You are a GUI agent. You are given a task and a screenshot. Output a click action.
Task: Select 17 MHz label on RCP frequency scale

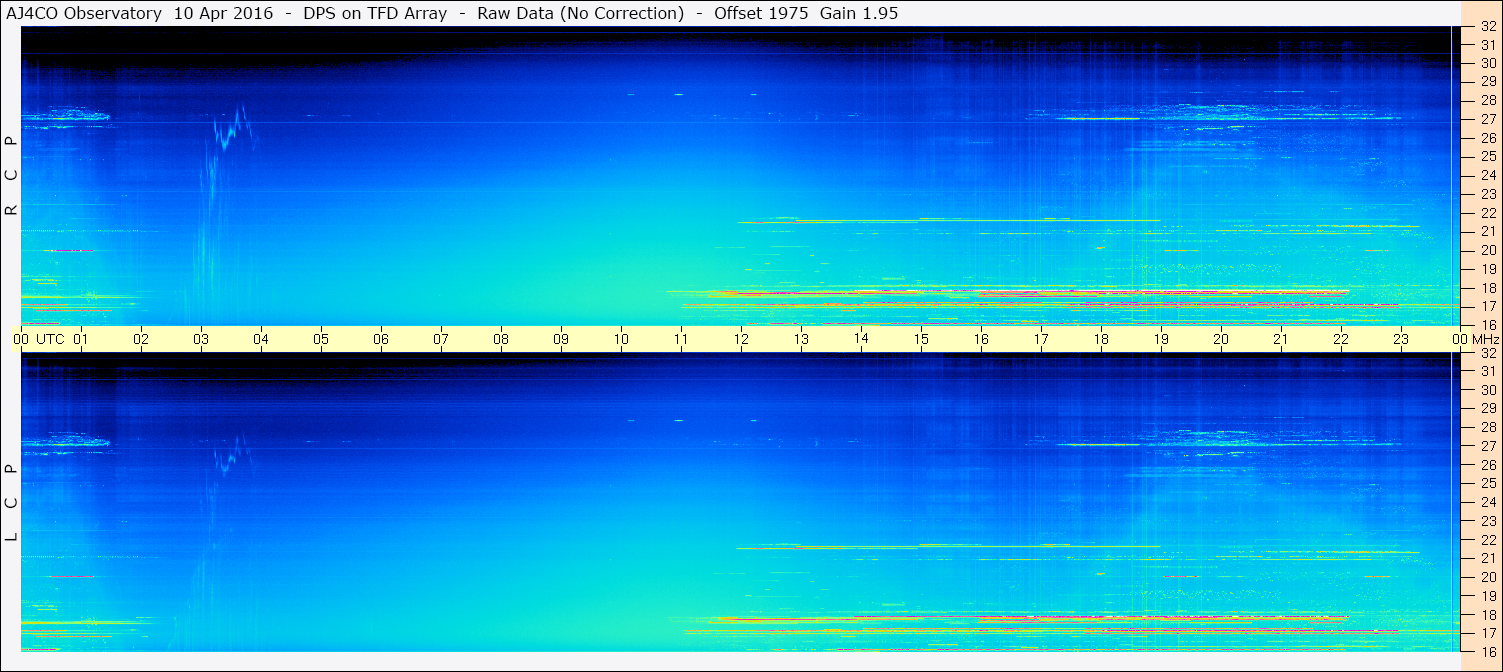(1487, 306)
